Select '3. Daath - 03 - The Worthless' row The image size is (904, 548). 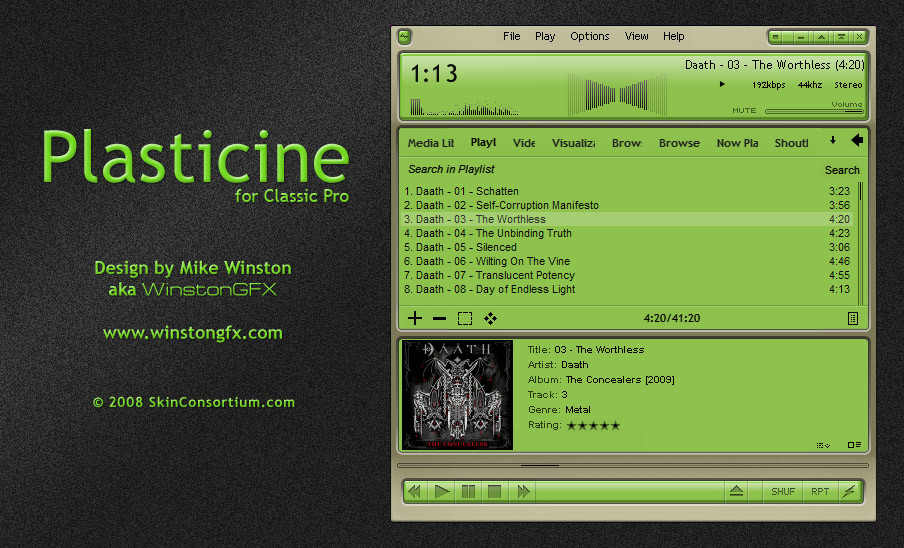627,219
